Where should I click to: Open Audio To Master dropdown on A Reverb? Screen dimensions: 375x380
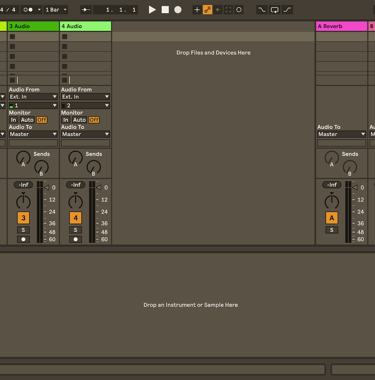342,134
